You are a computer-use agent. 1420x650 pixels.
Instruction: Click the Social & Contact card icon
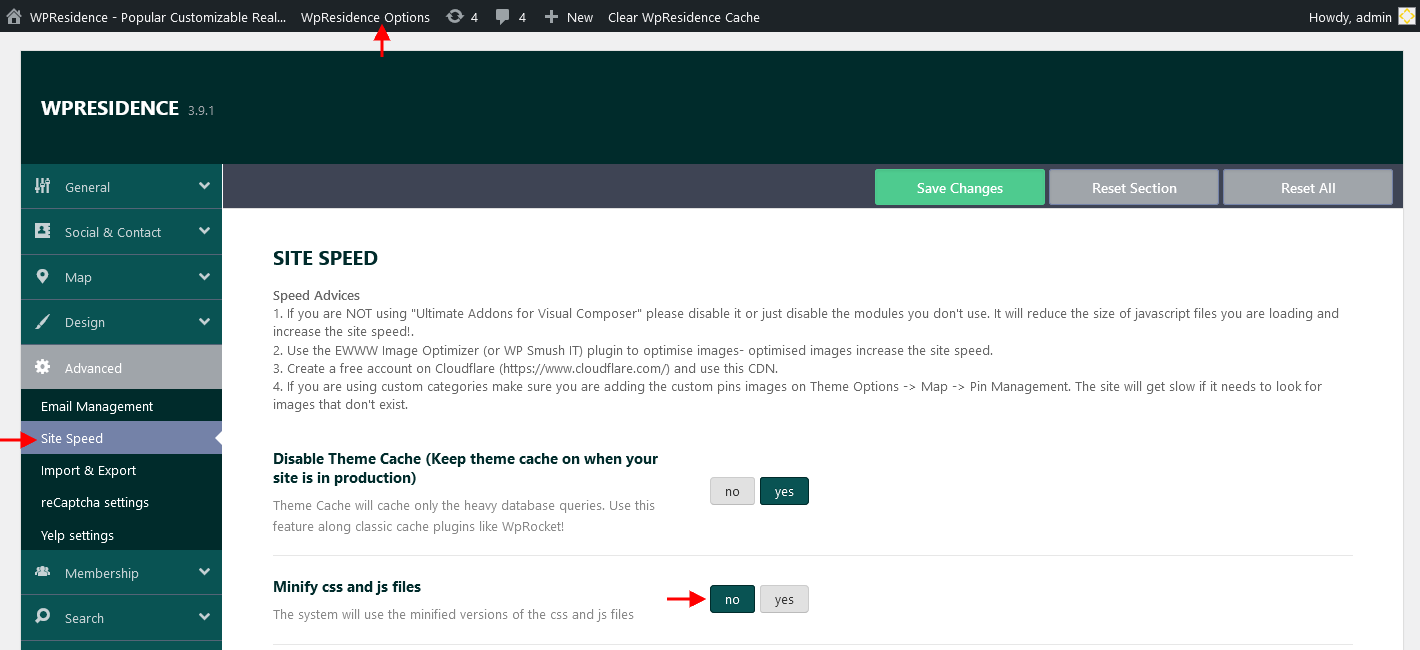pyautogui.click(x=42, y=231)
